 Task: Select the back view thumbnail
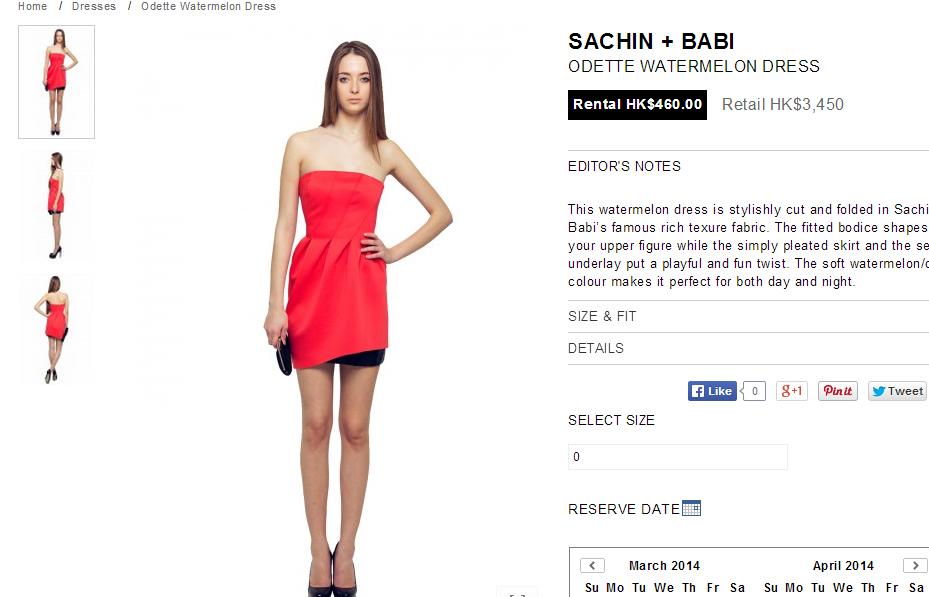pyautogui.click(x=56, y=329)
